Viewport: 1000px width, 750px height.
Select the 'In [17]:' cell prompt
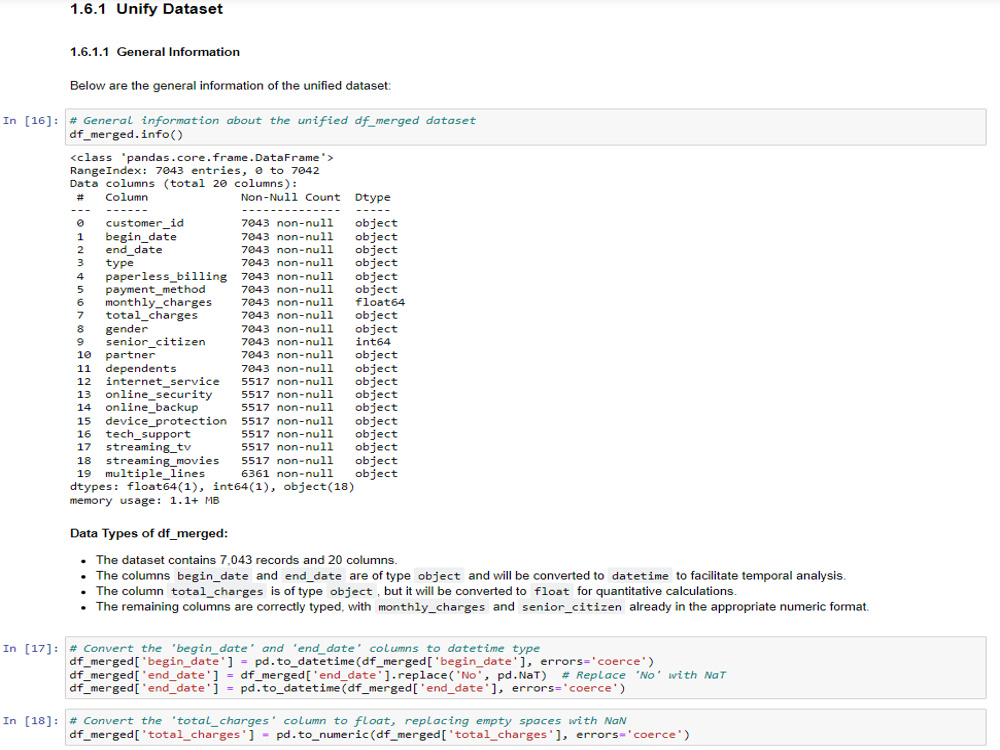pos(31,649)
